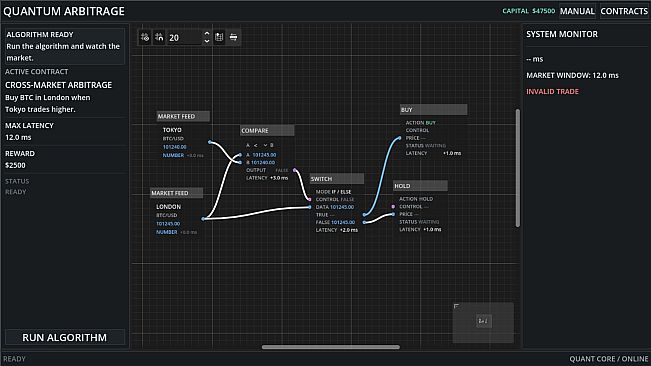Select the BUY node header
Image resolution: width=651 pixels, height=366 pixels.
click(x=433, y=110)
